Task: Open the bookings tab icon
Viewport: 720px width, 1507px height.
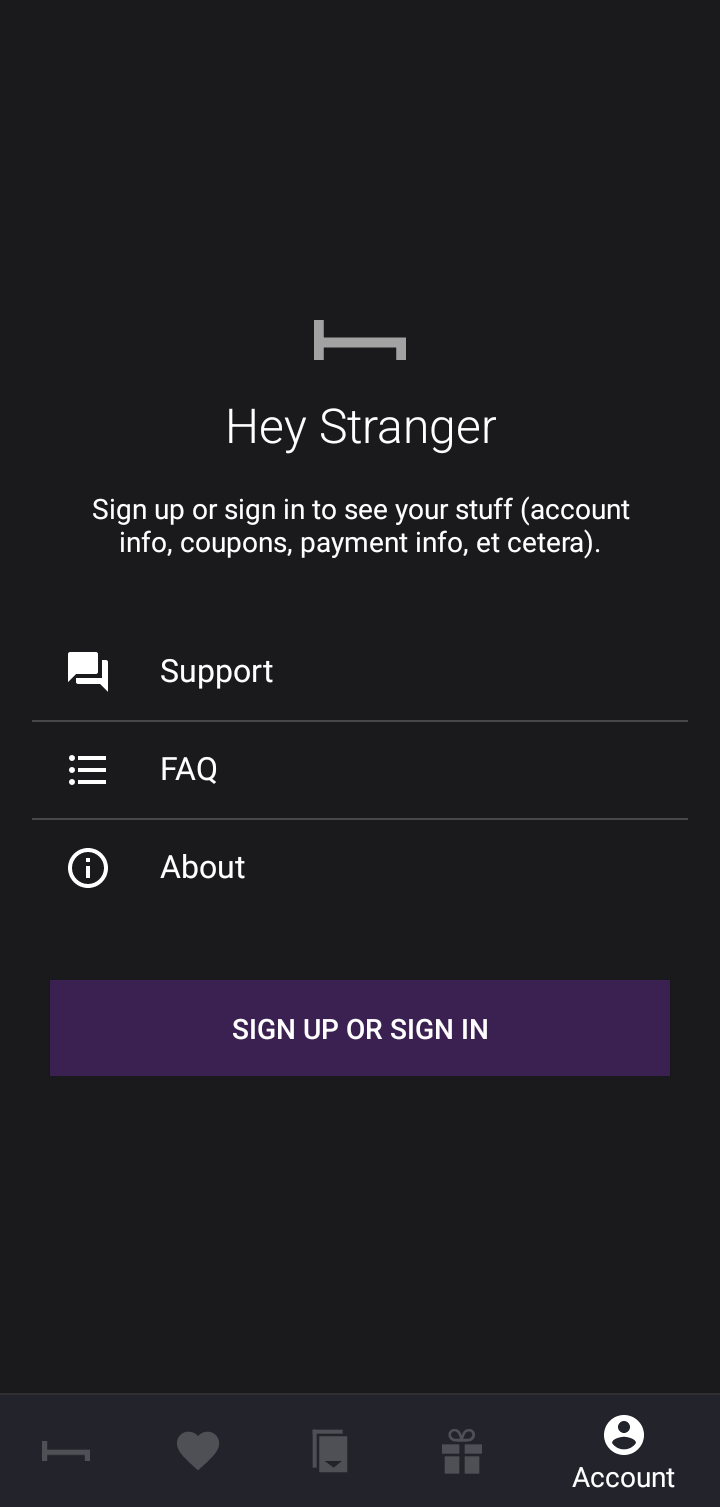Action: (x=330, y=1451)
